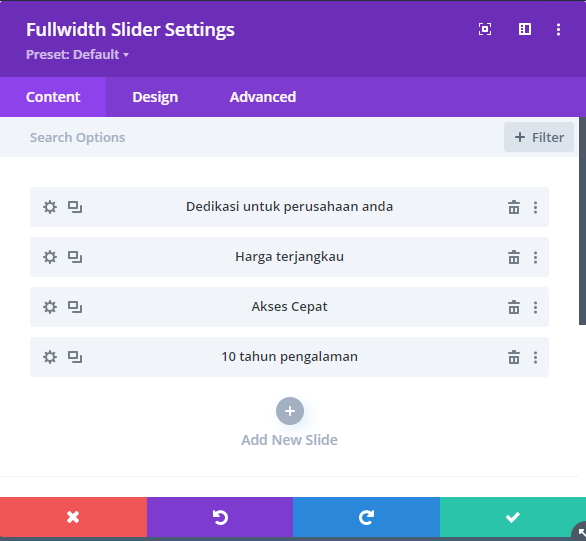Click the settings panel vertical scrollbar
Image resolution: width=586 pixels, height=541 pixels.
[582, 221]
